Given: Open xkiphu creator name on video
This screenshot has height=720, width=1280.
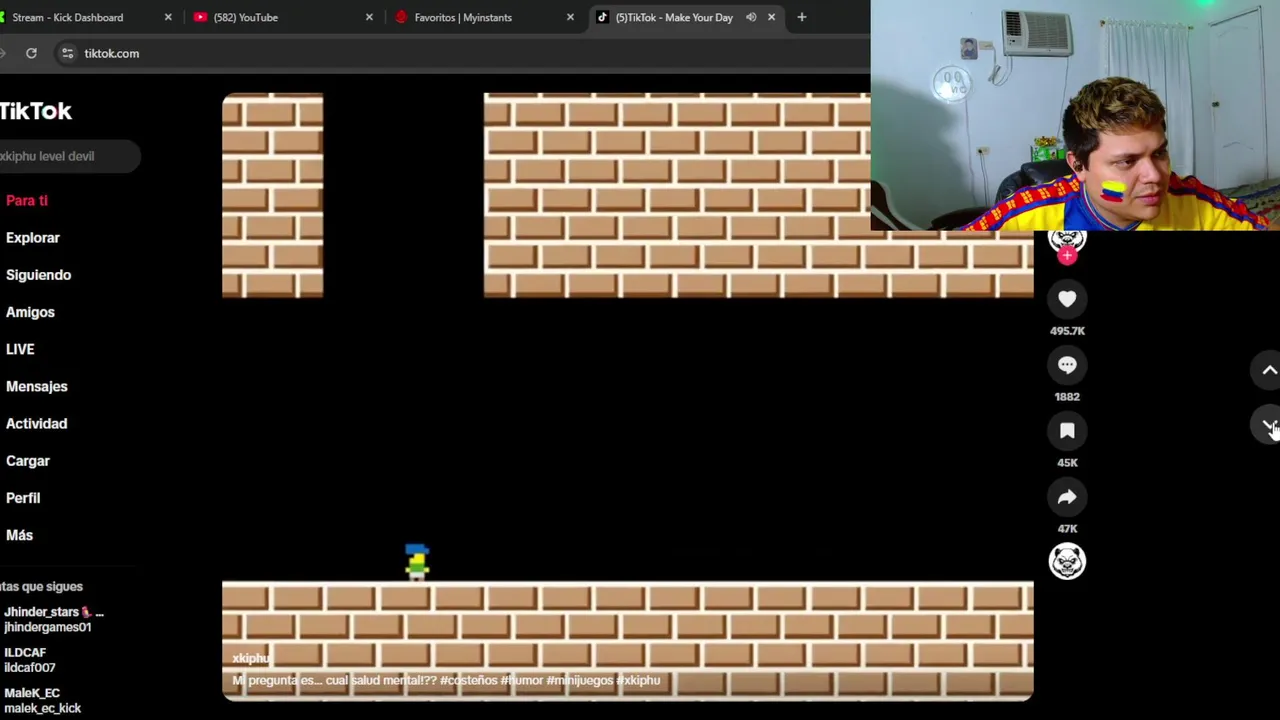Looking at the screenshot, I should 251,658.
